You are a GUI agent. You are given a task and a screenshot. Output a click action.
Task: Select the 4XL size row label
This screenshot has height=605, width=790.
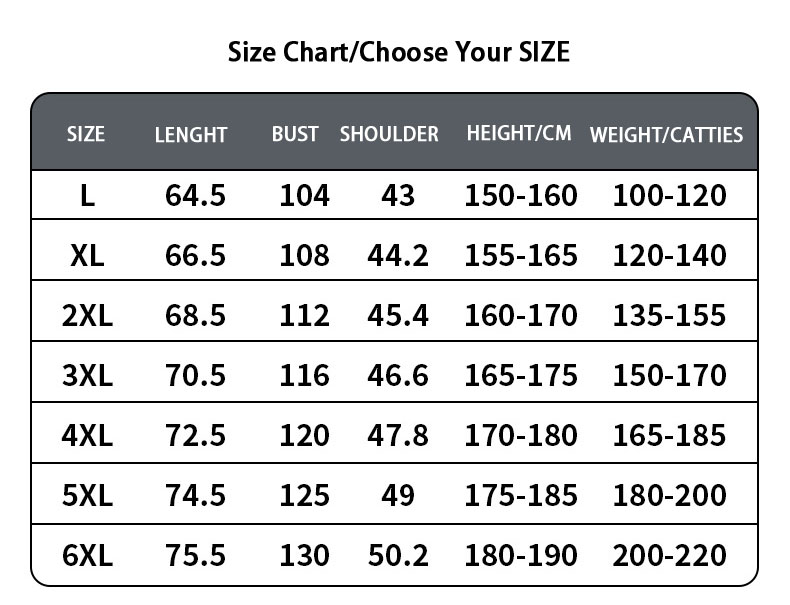pos(88,436)
